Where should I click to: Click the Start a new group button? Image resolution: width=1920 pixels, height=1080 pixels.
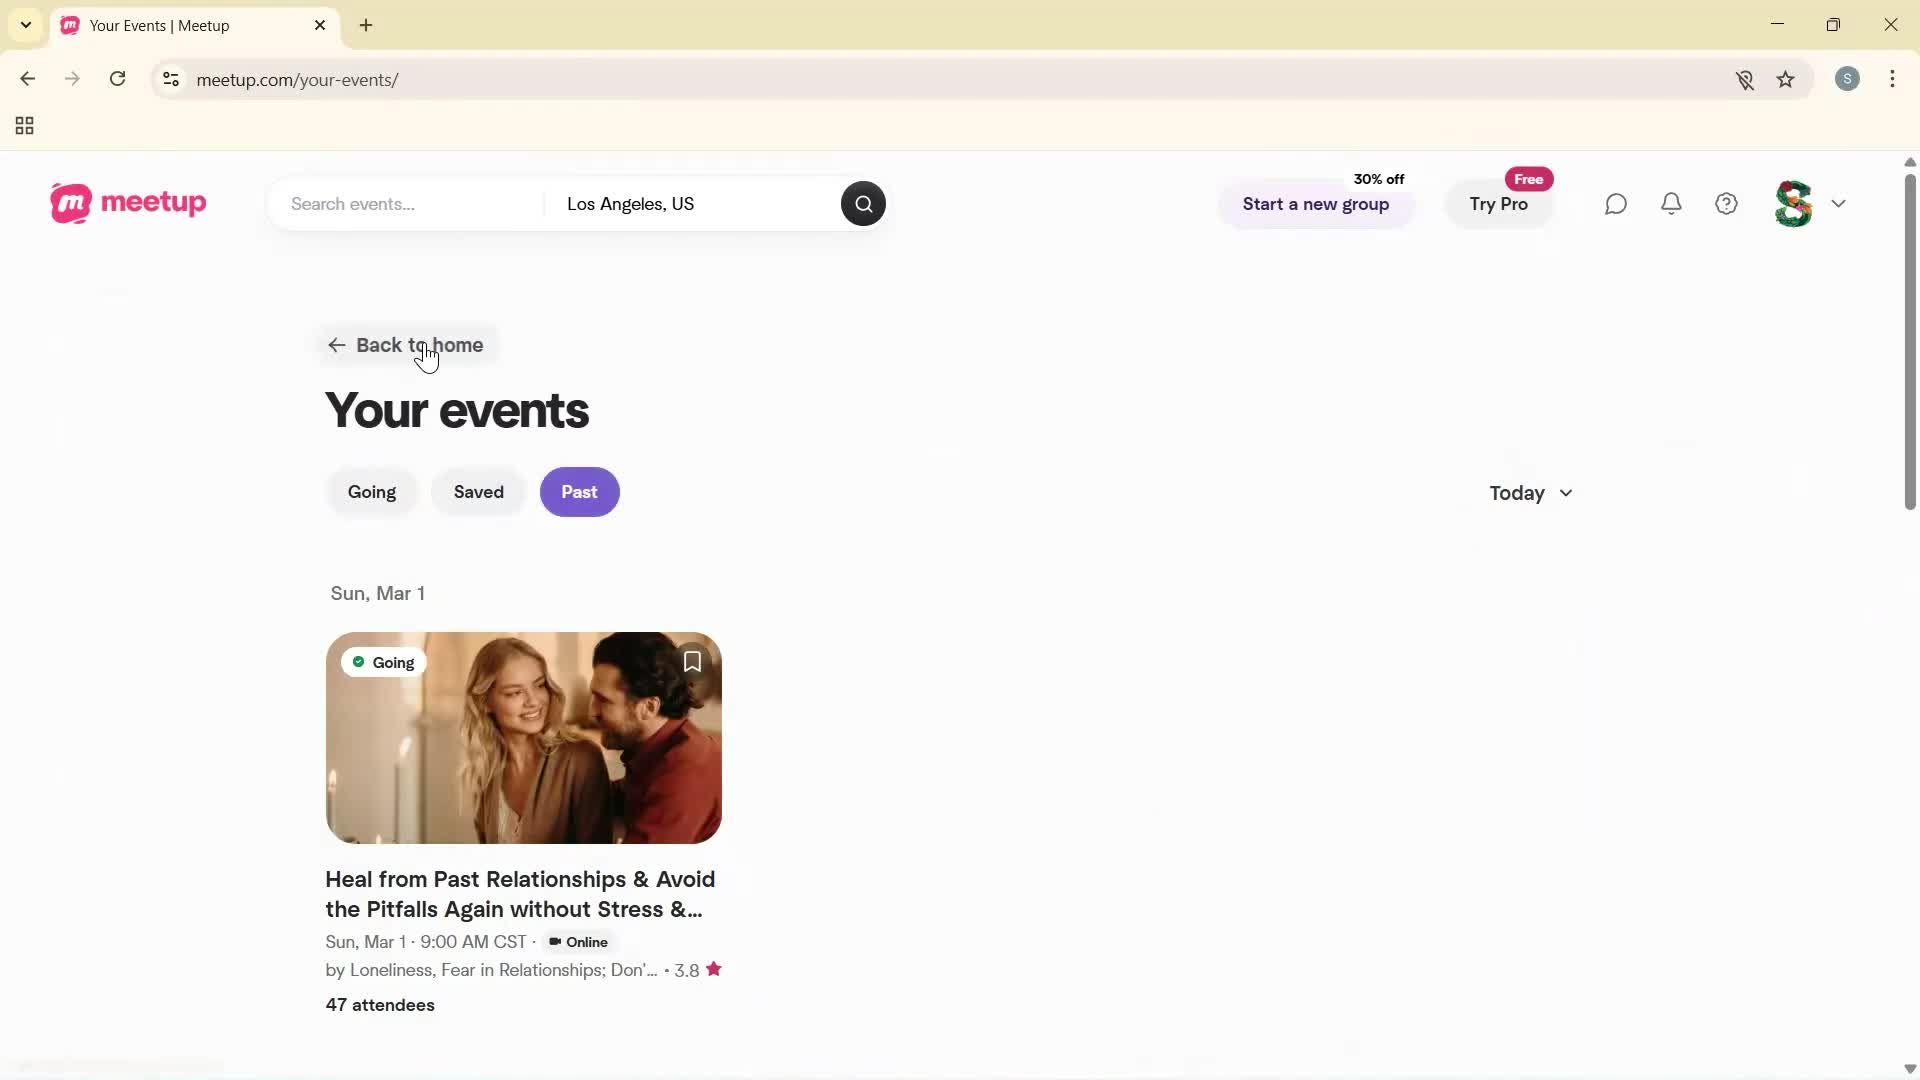pyautogui.click(x=1315, y=204)
